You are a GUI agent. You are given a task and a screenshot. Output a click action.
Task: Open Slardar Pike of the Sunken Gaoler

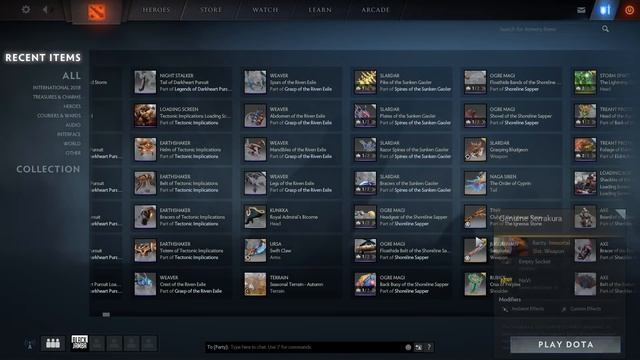[x=402, y=82]
